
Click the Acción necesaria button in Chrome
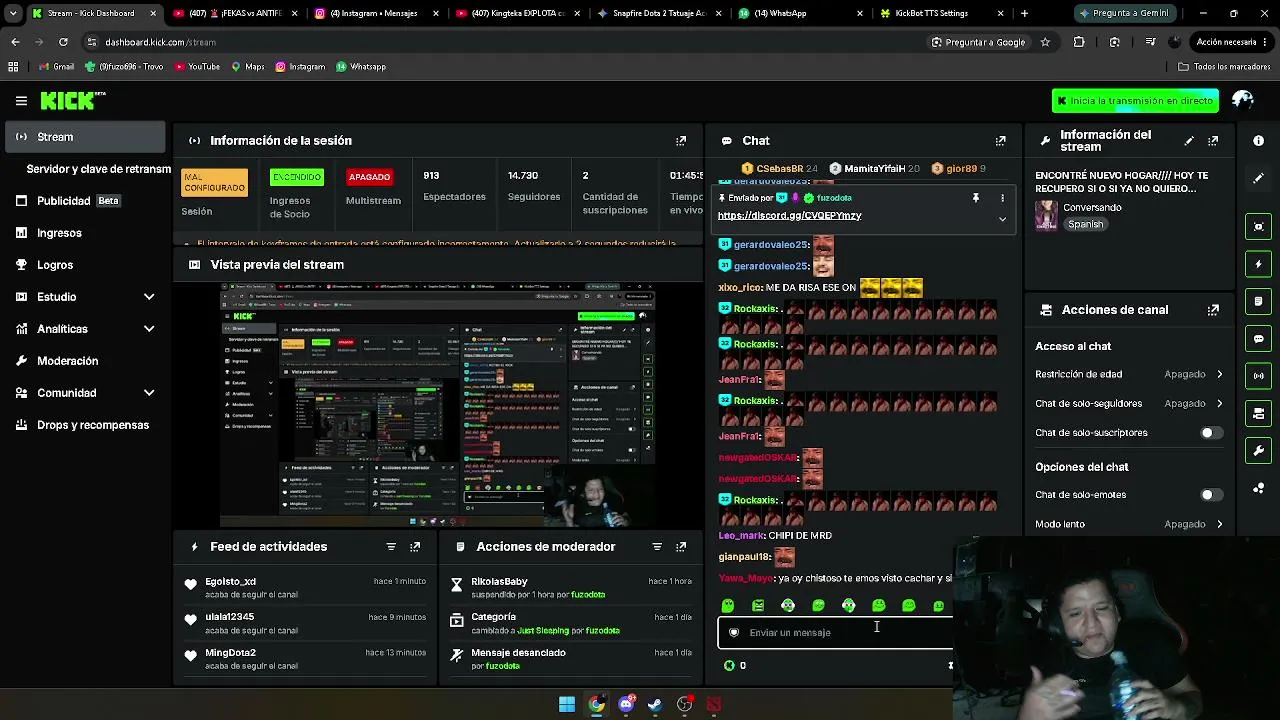pyautogui.click(x=1232, y=42)
